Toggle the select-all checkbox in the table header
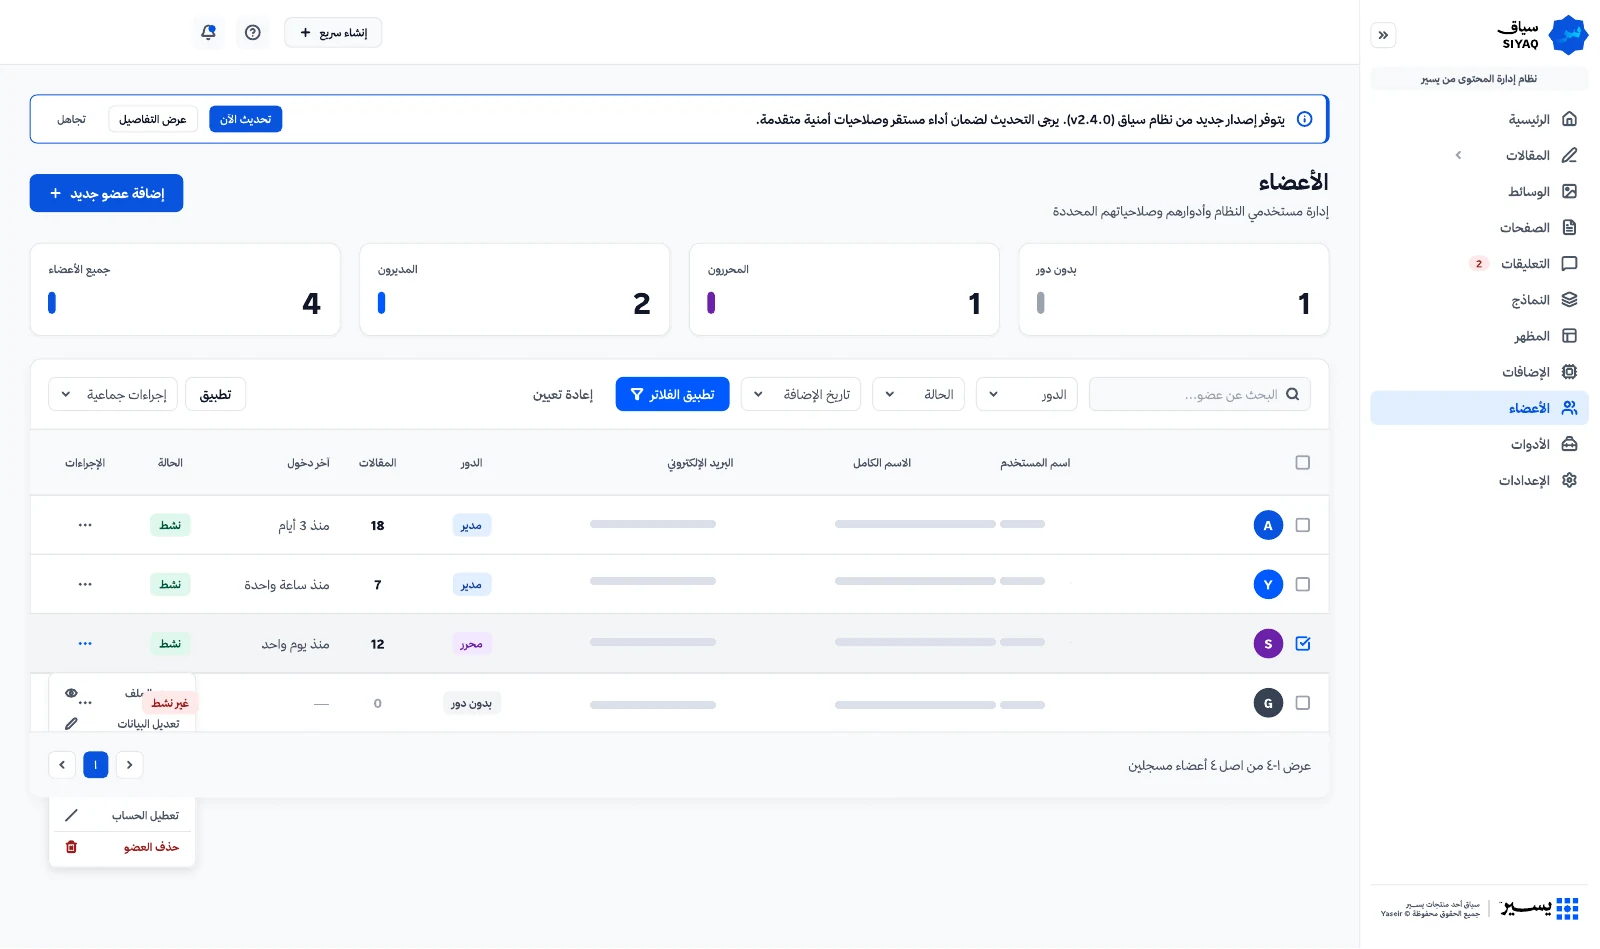The image size is (1600, 949). (1302, 462)
